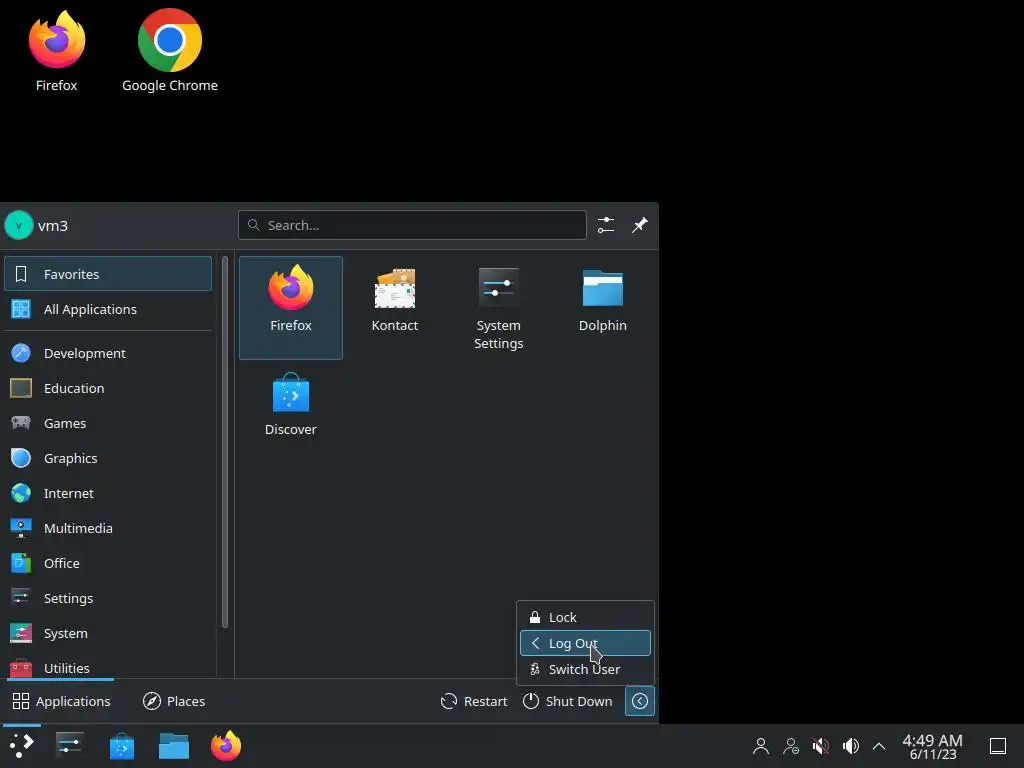Open Dolphin file manager from Favorites
Screen dimensions: 1024x768
(602, 308)
